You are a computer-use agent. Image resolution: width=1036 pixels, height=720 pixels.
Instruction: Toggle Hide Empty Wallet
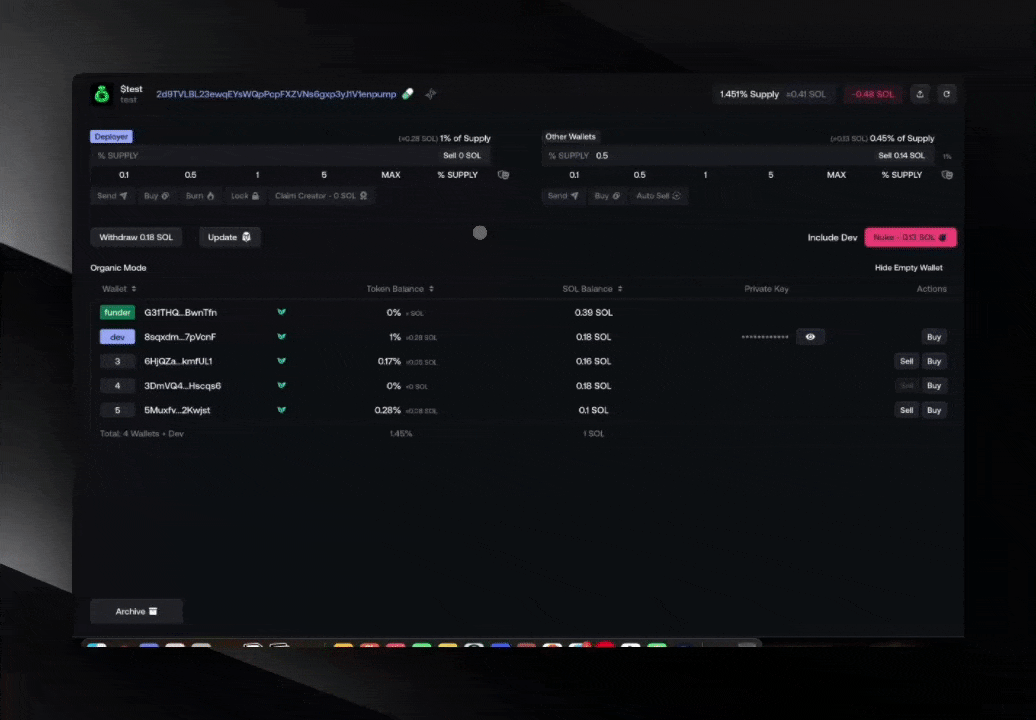pyautogui.click(x=908, y=268)
